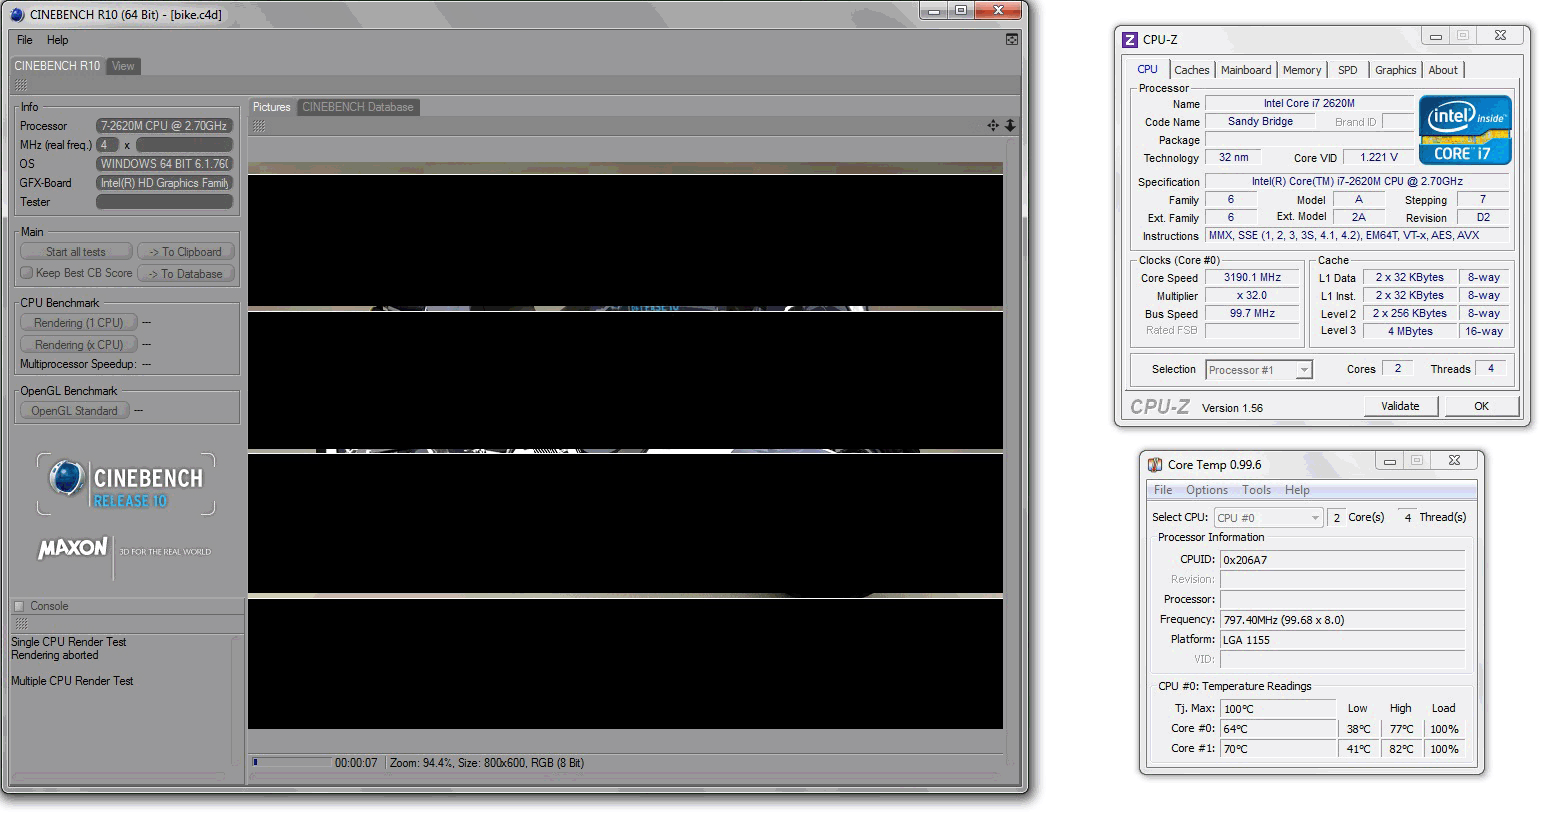The height and width of the screenshot is (827, 1554).
Task: Click OK in the CPU-Z window
Action: (1481, 406)
